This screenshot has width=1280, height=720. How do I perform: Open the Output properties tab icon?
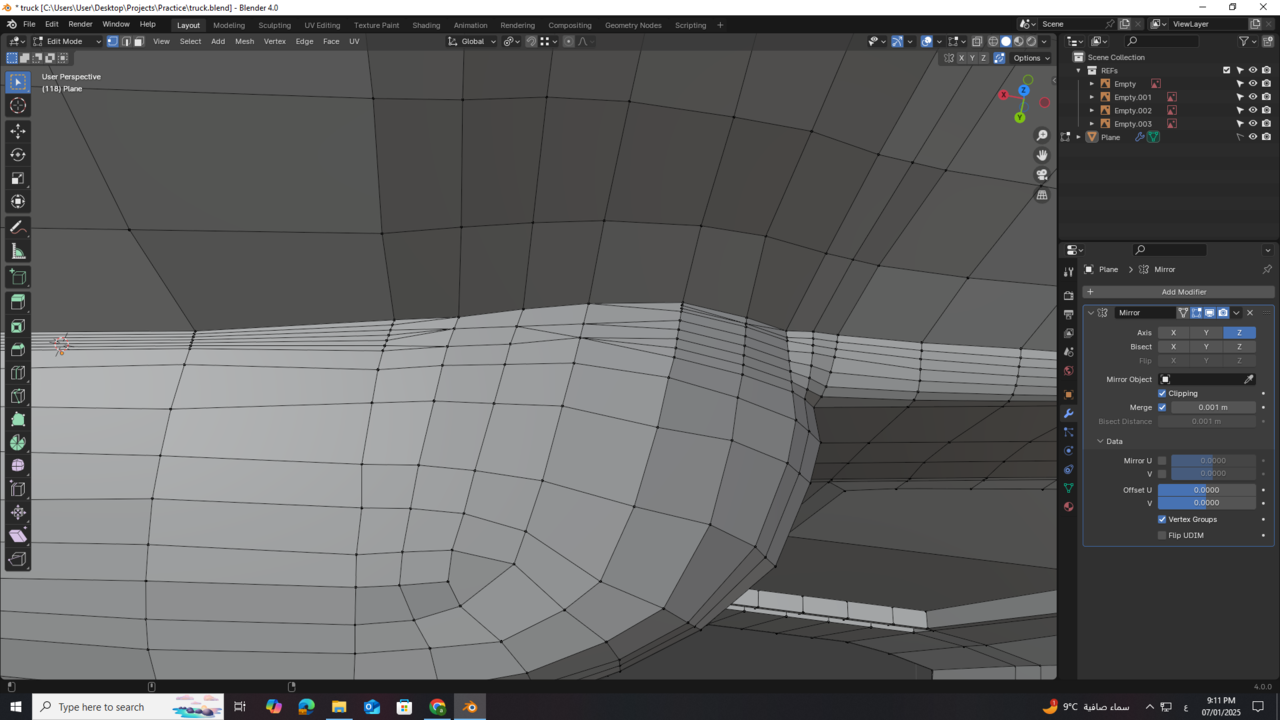click(1068, 314)
